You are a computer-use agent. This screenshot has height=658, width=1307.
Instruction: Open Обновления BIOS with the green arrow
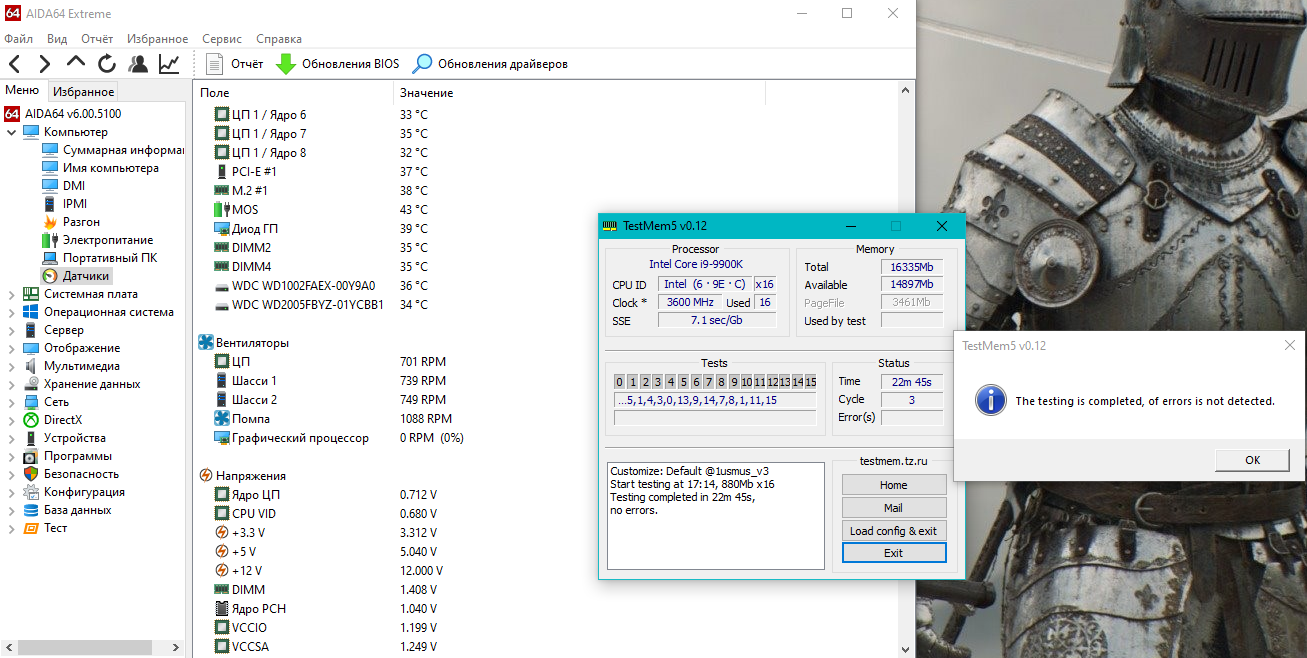337,64
